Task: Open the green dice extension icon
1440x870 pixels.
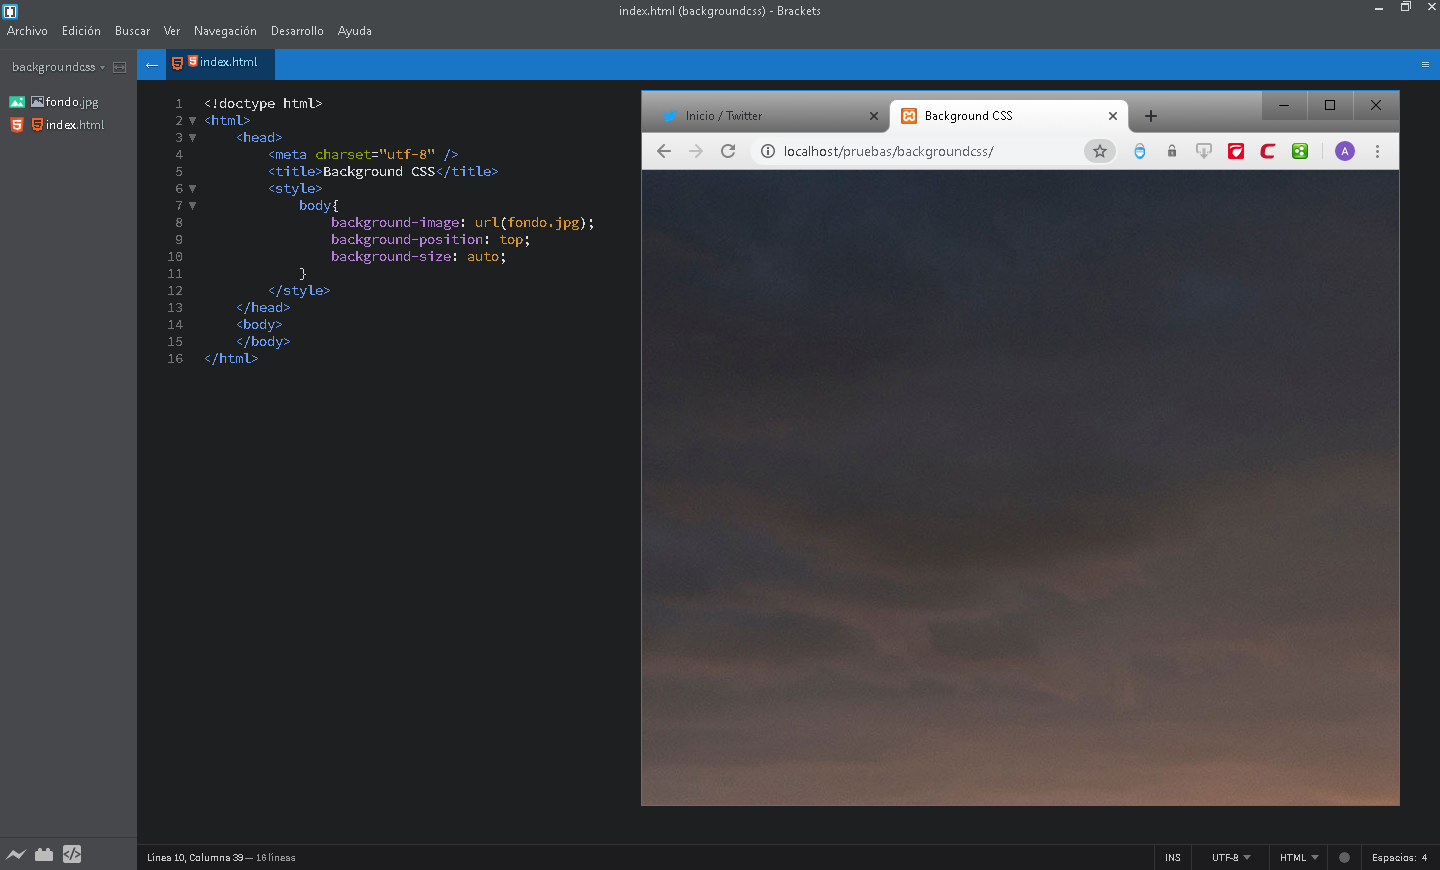Action: tap(1300, 151)
